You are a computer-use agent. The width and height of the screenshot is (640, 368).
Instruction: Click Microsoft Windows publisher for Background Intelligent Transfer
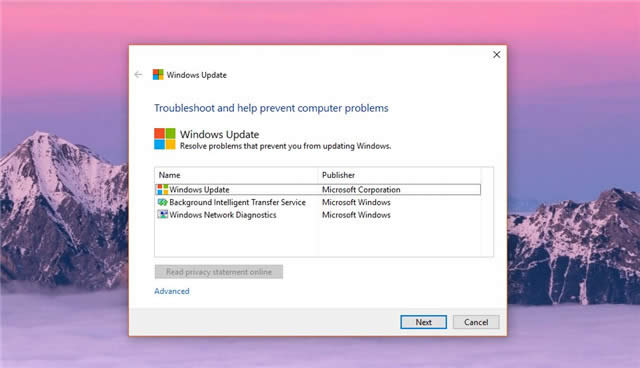pos(356,202)
